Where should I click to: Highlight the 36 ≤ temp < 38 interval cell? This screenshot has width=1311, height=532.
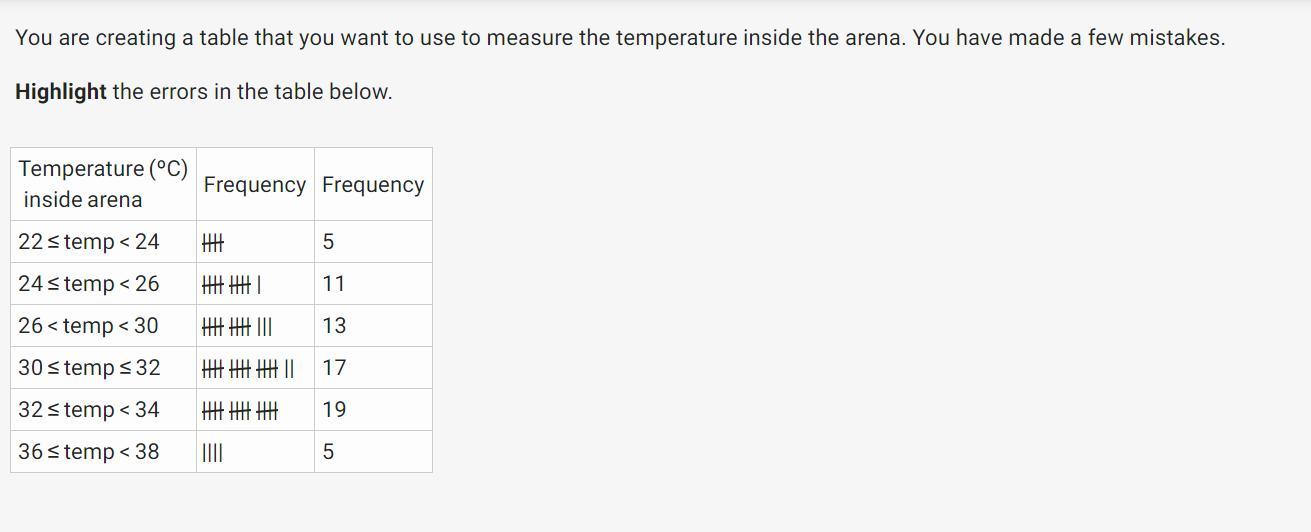coord(89,452)
